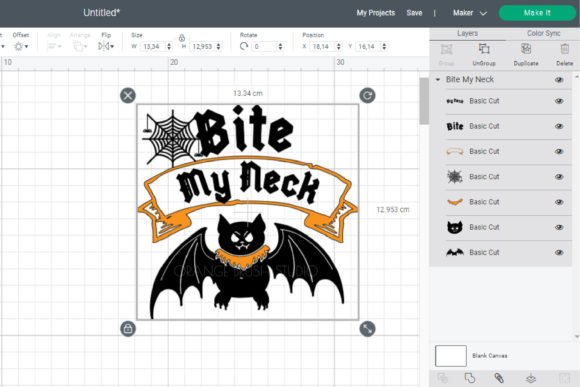The width and height of the screenshot is (580, 387).
Task: Switch to the Color Sync tab
Action: click(x=543, y=33)
